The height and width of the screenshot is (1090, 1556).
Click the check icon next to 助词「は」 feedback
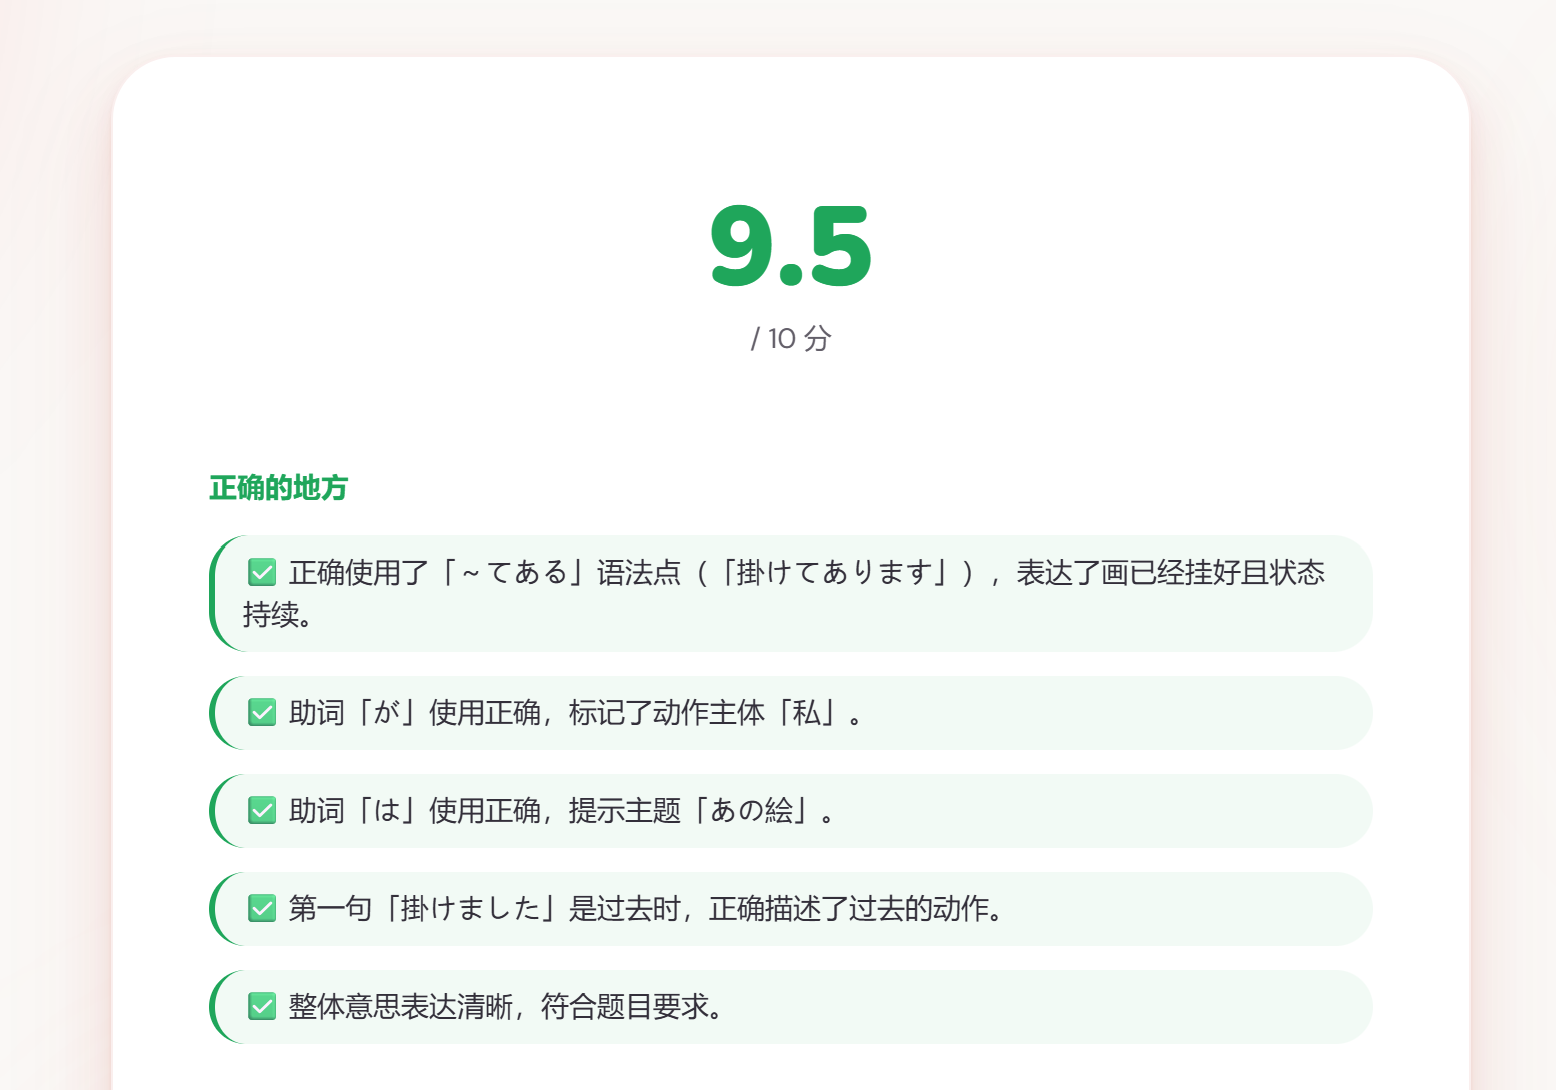[262, 810]
